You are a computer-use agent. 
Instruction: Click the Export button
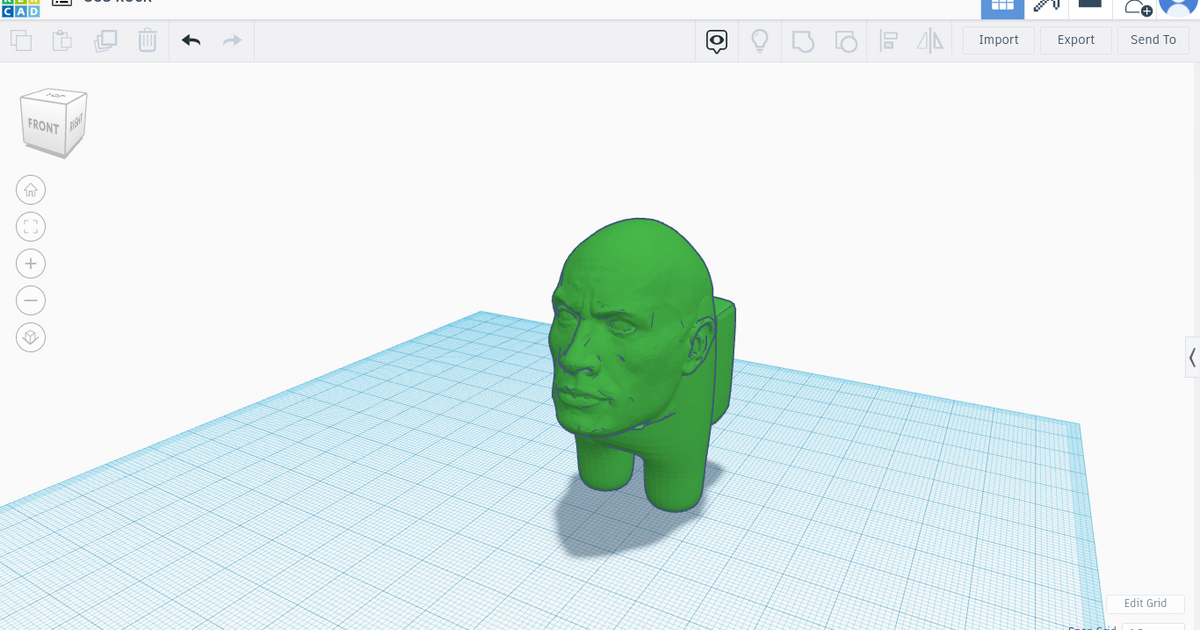pyautogui.click(x=1075, y=40)
